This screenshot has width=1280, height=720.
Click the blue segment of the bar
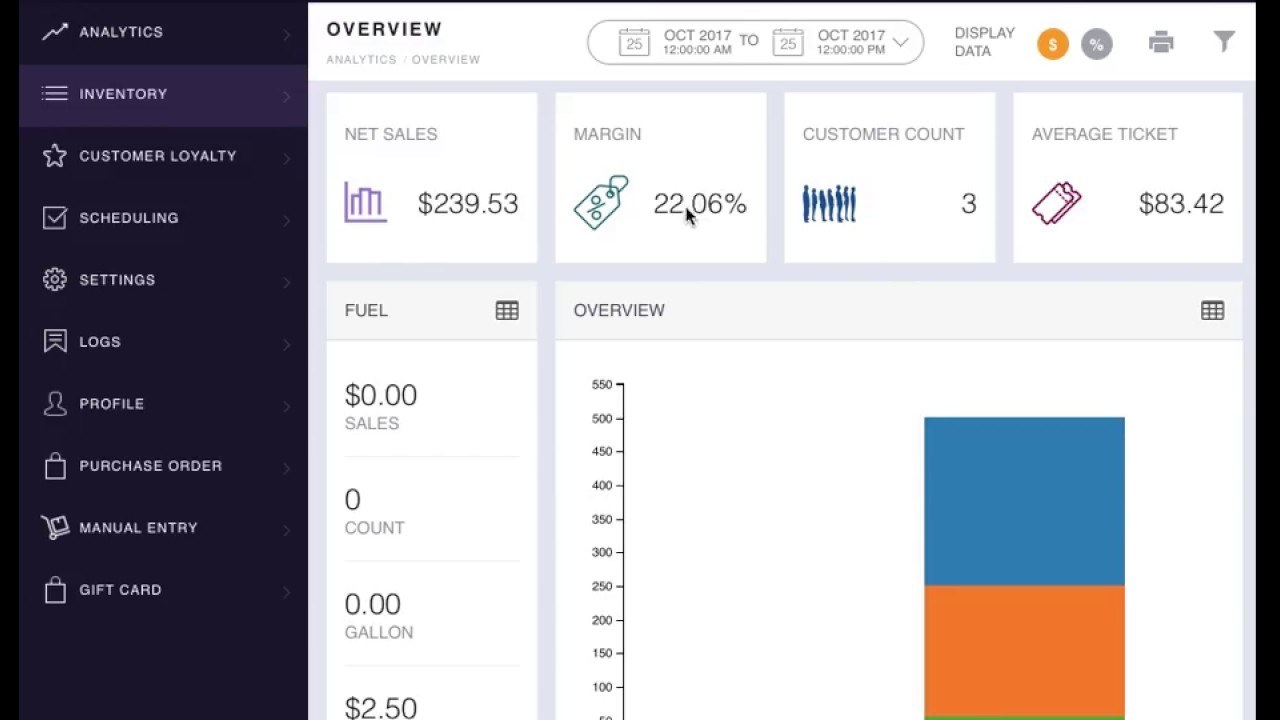[1024, 501]
